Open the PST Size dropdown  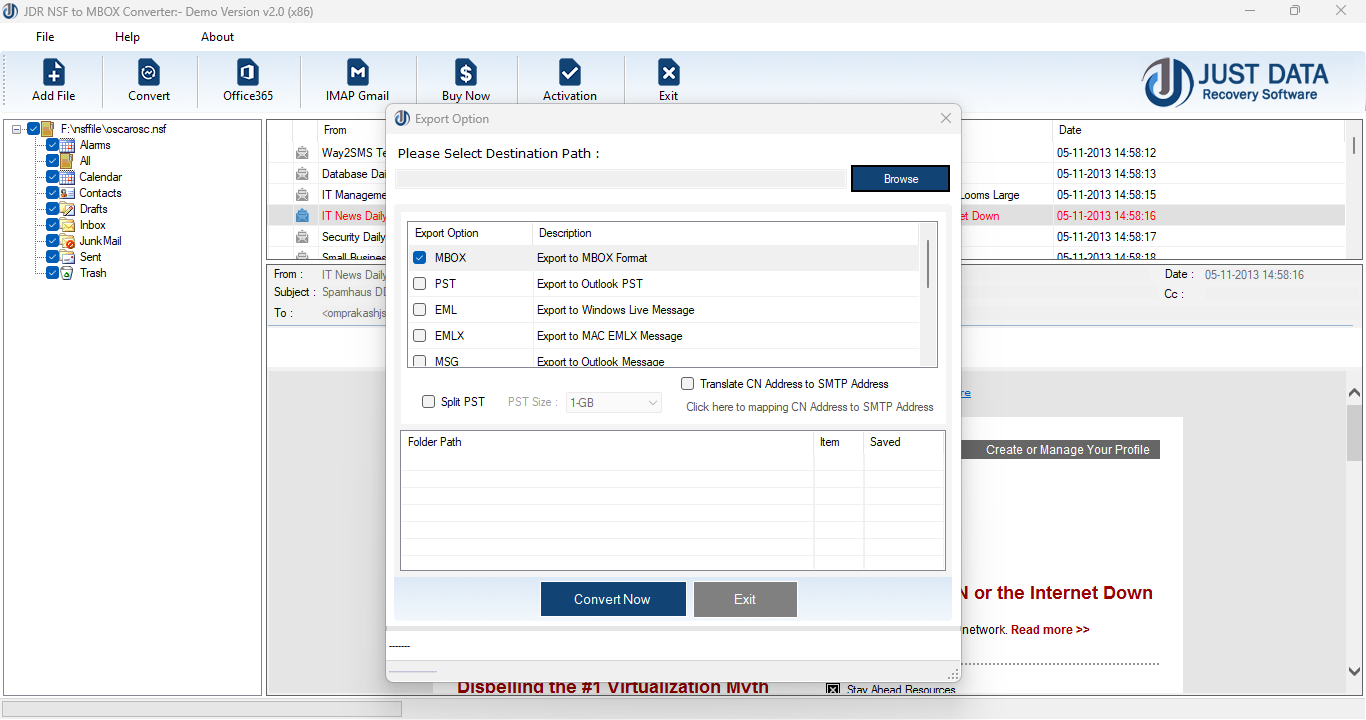614,402
